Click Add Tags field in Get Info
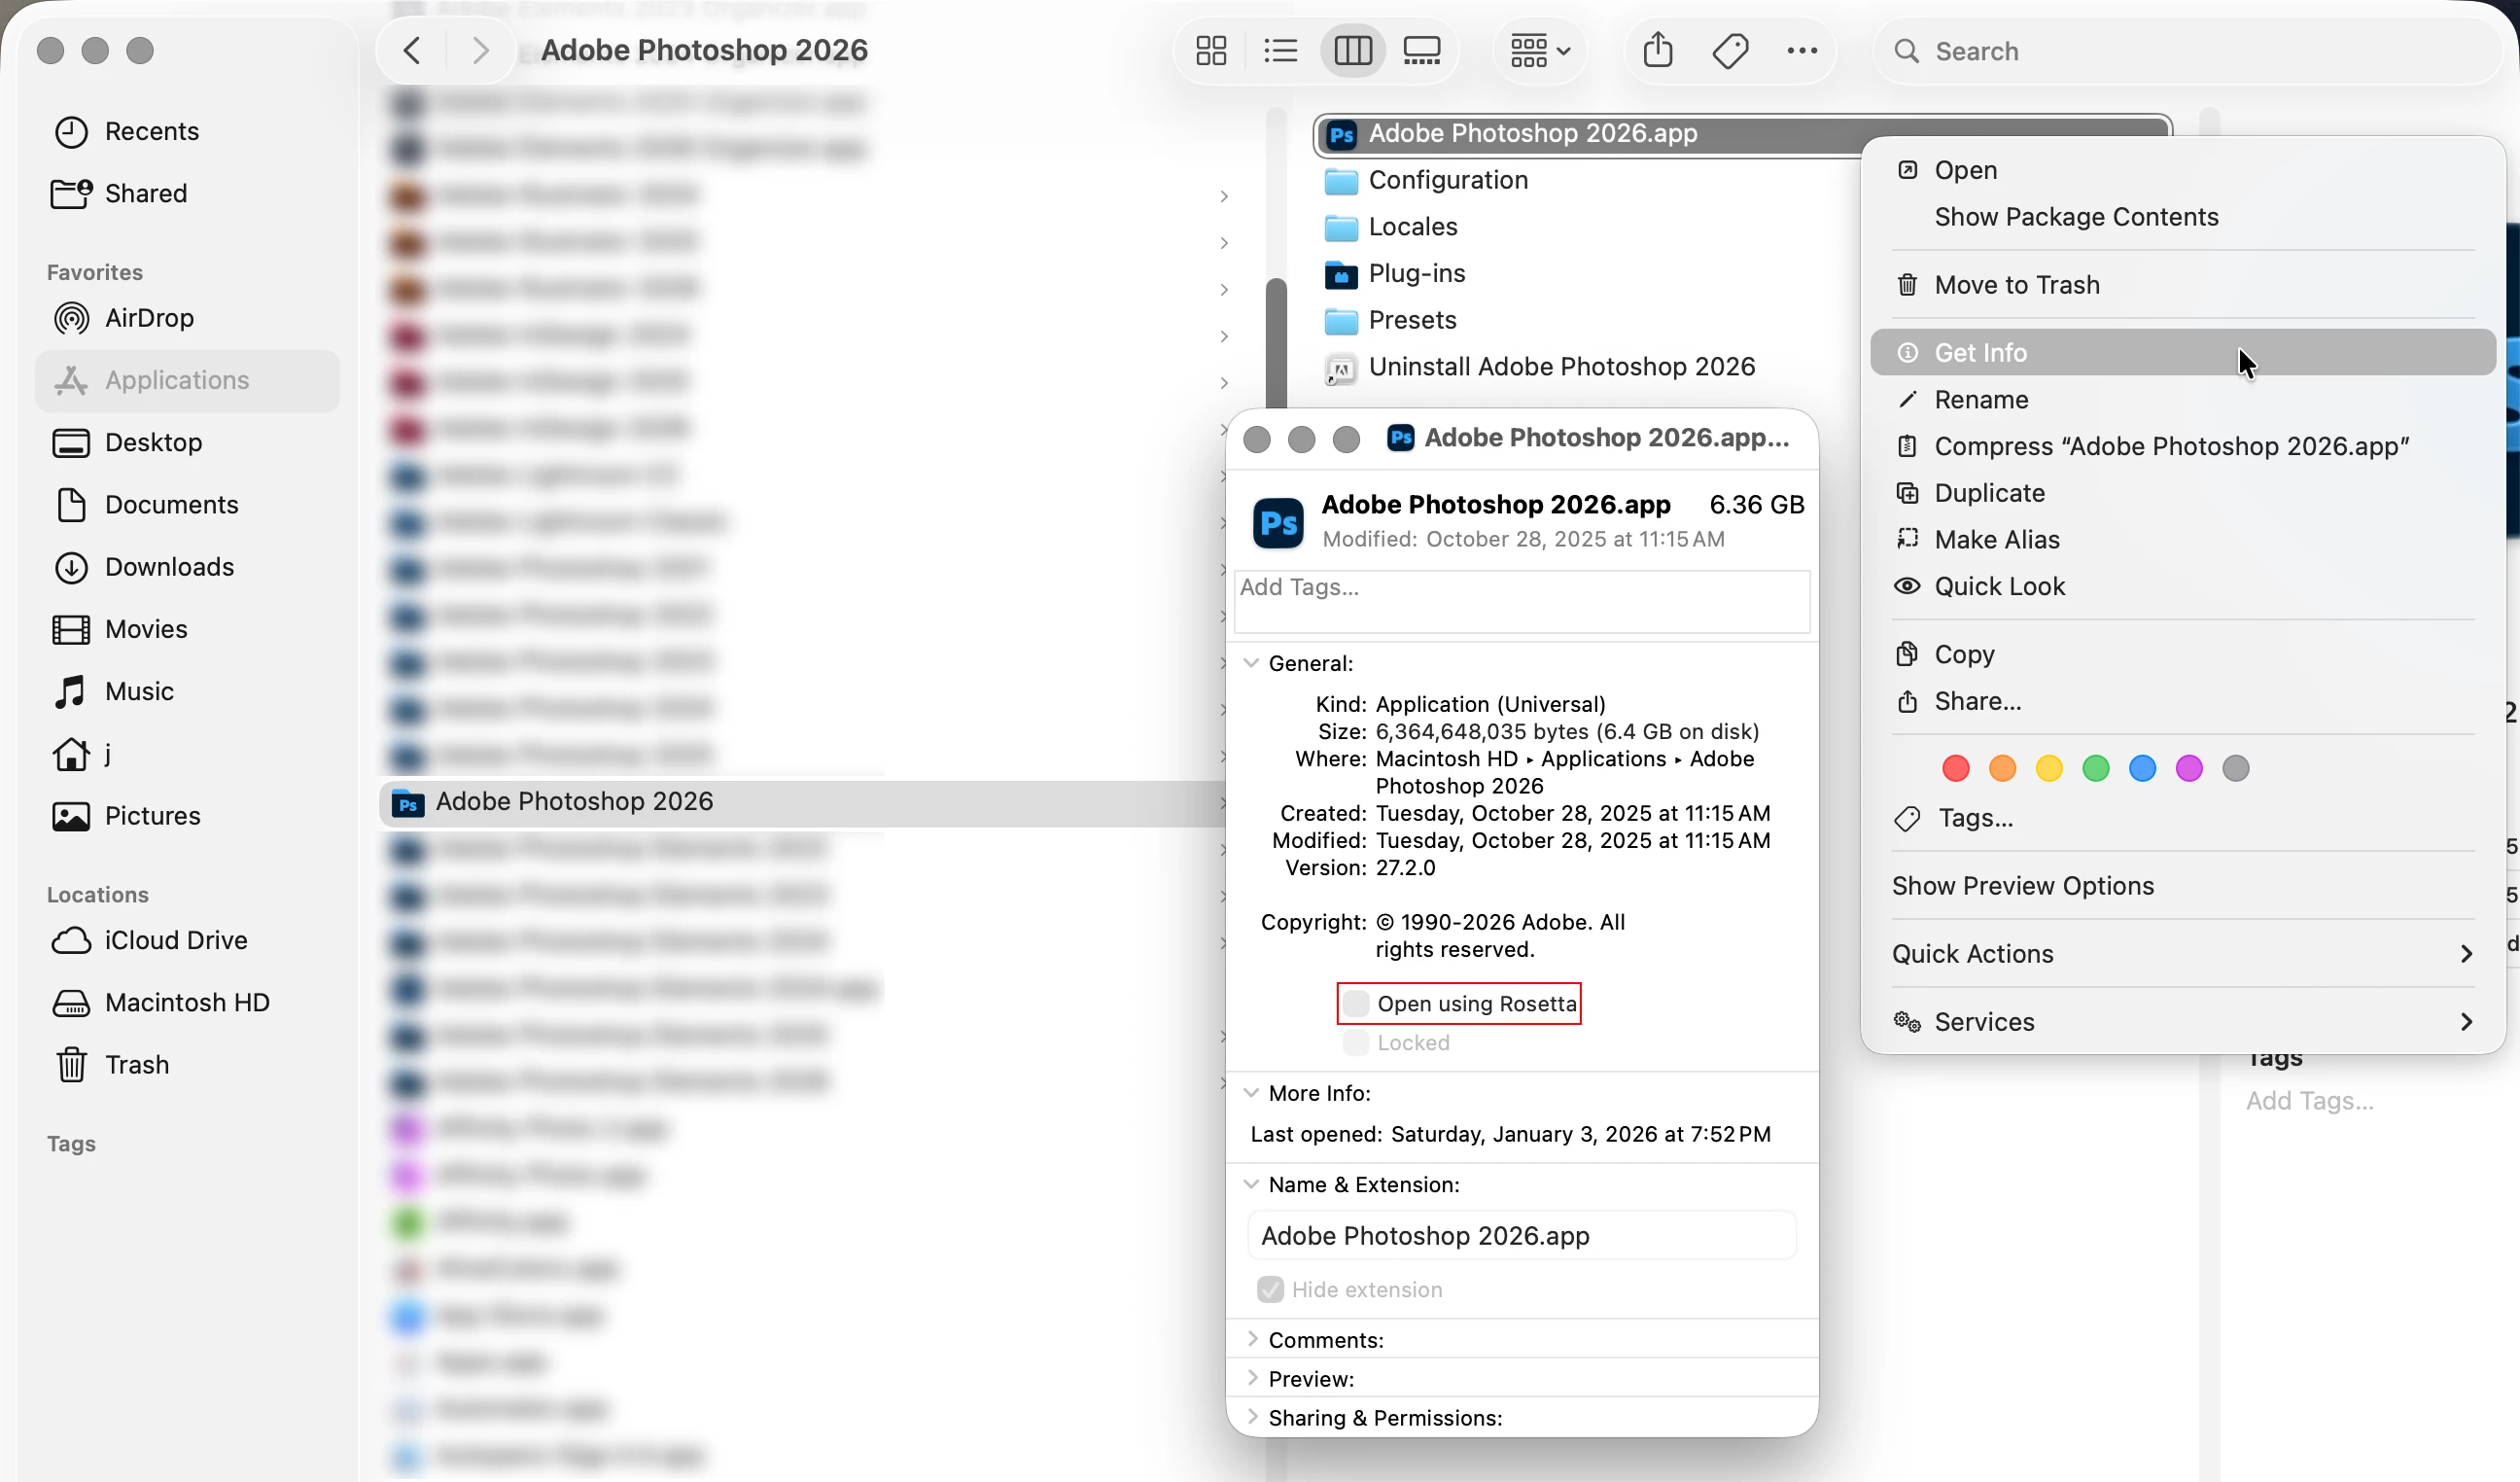The width and height of the screenshot is (2520, 1482). [1521, 601]
